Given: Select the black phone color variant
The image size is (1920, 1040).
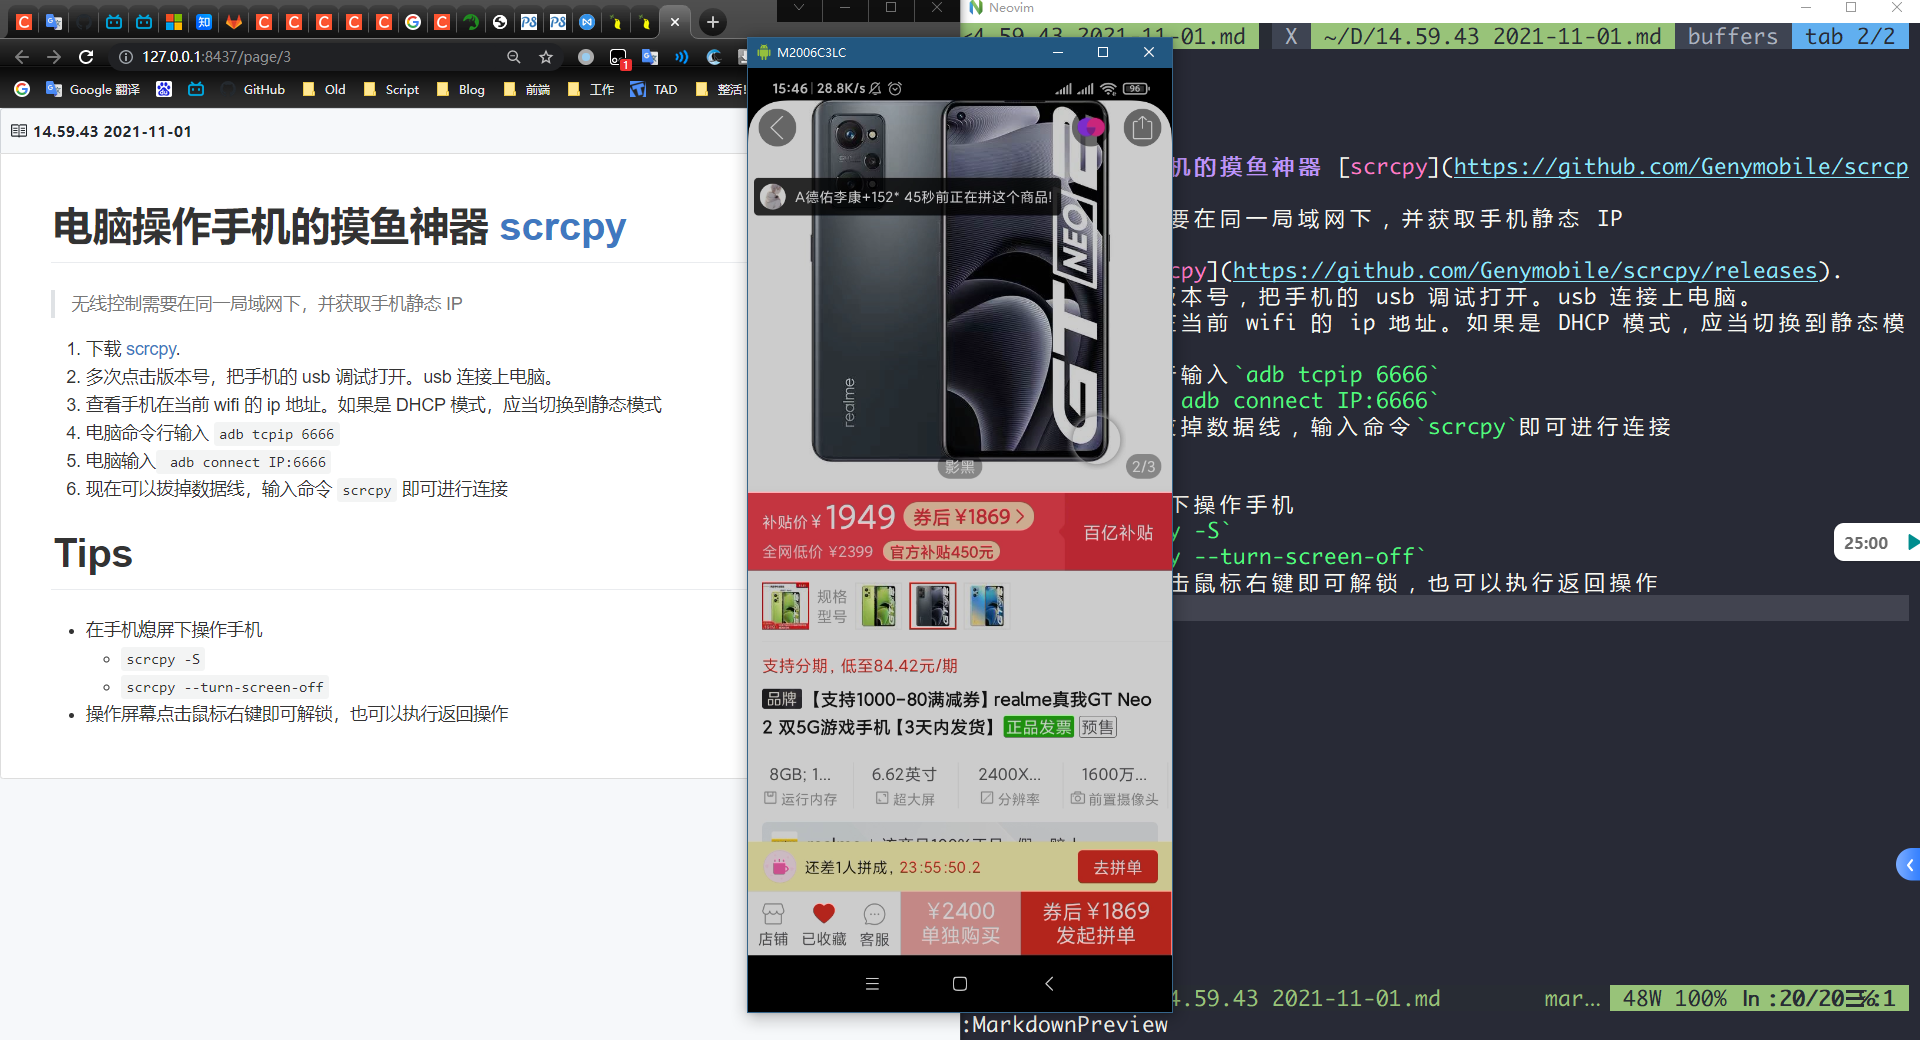Looking at the screenshot, I should coord(932,606).
